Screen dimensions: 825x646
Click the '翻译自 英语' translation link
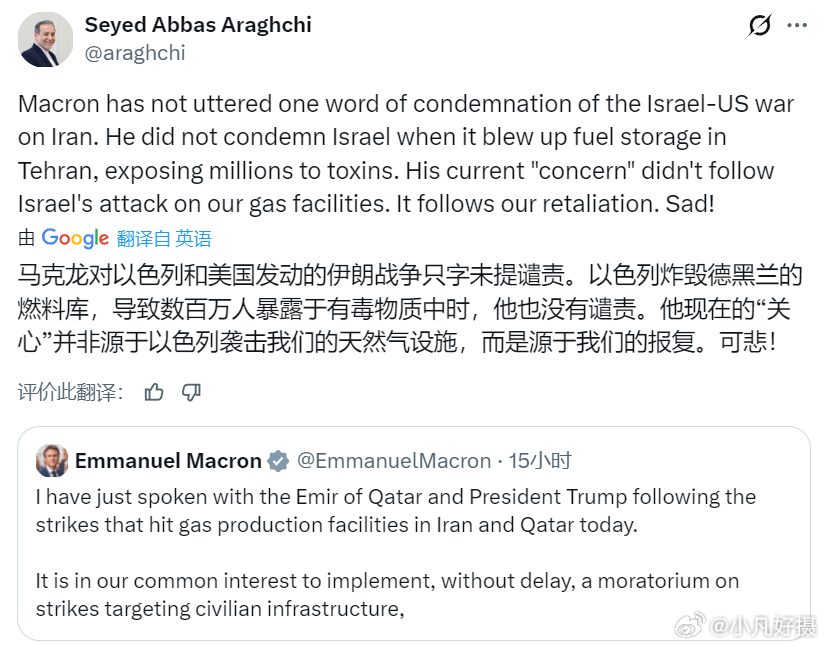click(164, 238)
